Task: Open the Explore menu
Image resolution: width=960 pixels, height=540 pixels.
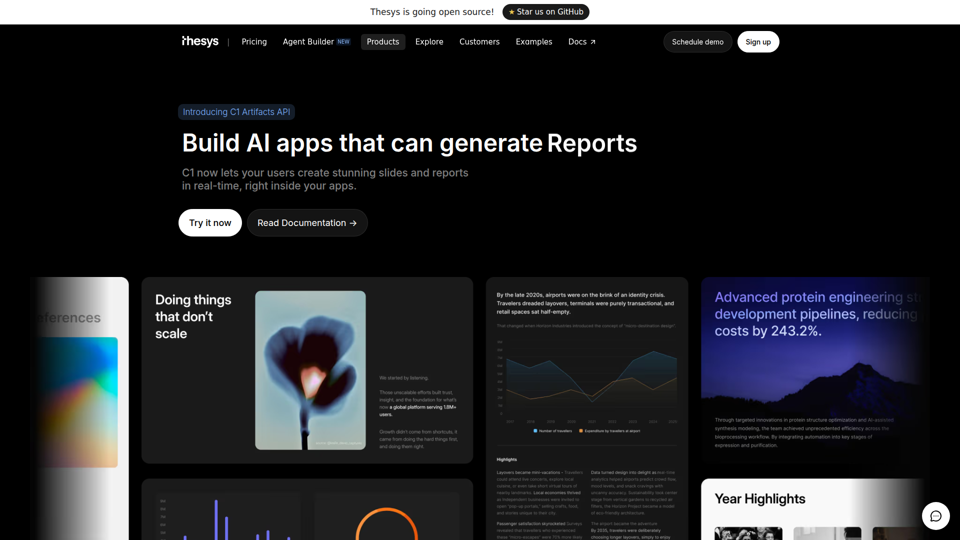Action: [x=429, y=42]
